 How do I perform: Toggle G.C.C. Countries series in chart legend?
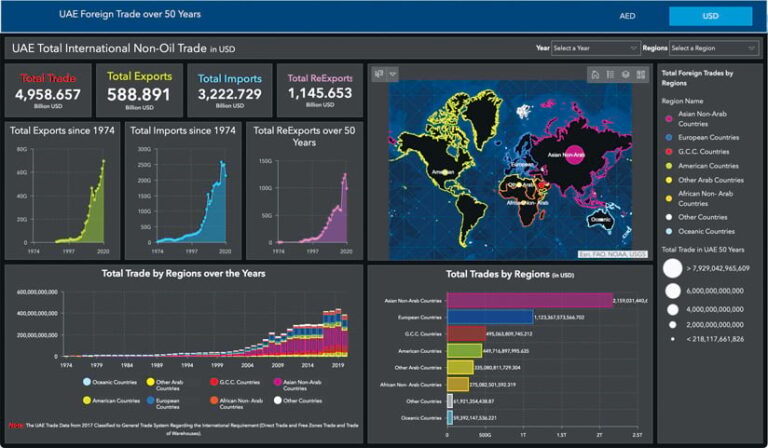(235, 382)
